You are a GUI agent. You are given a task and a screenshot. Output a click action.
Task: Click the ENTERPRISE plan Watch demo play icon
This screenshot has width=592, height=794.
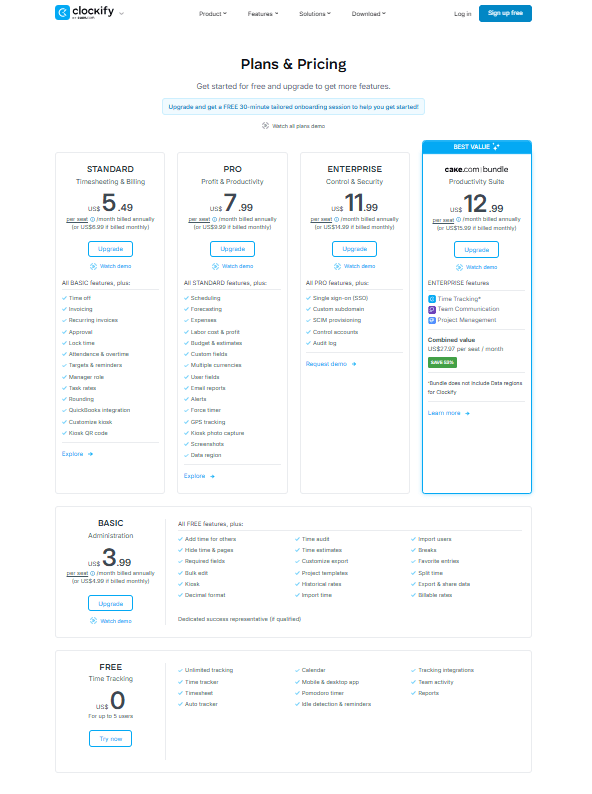tap(337, 266)
